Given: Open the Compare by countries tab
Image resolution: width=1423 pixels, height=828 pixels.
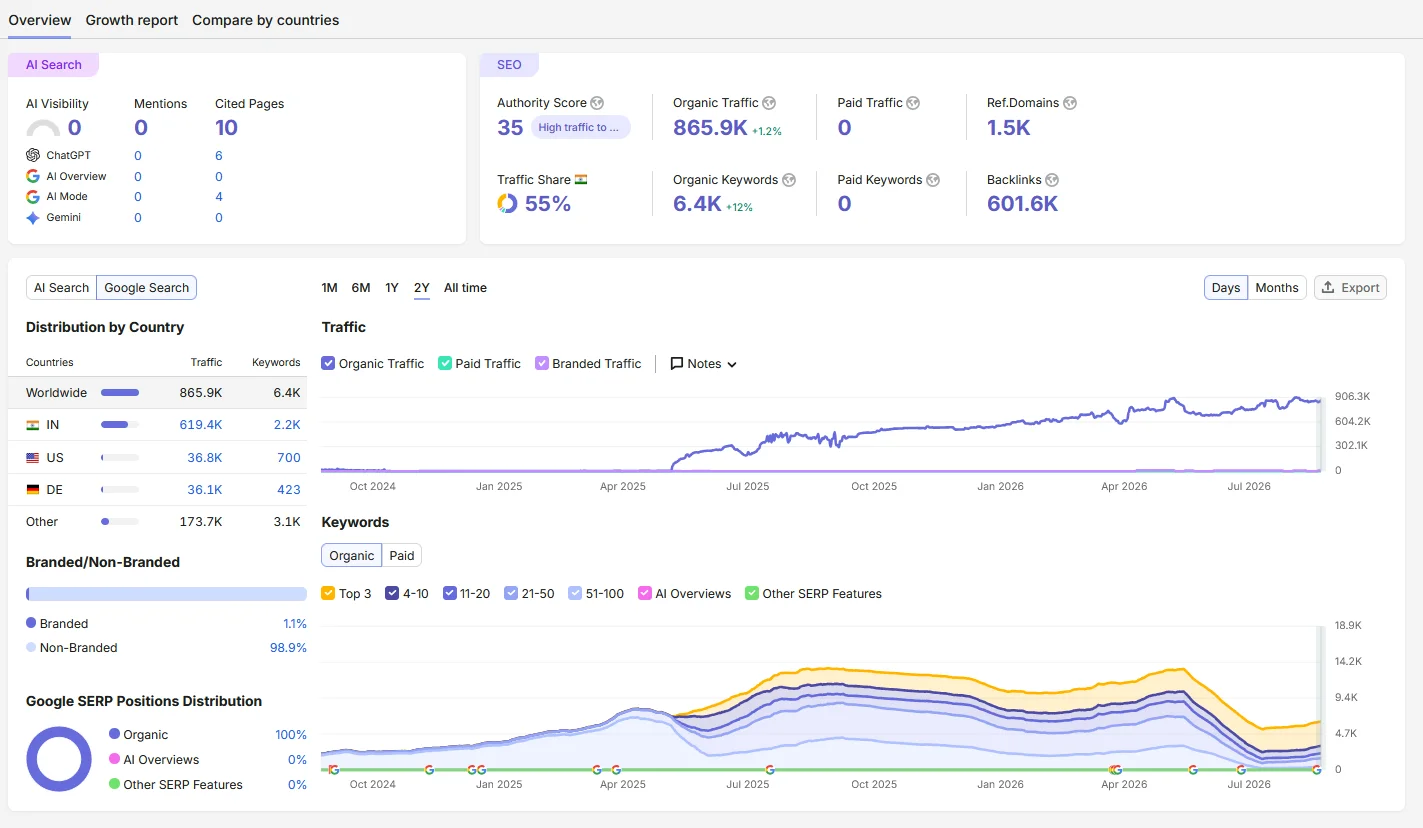Looking at the screenshot, I should (x=265, y=20).
